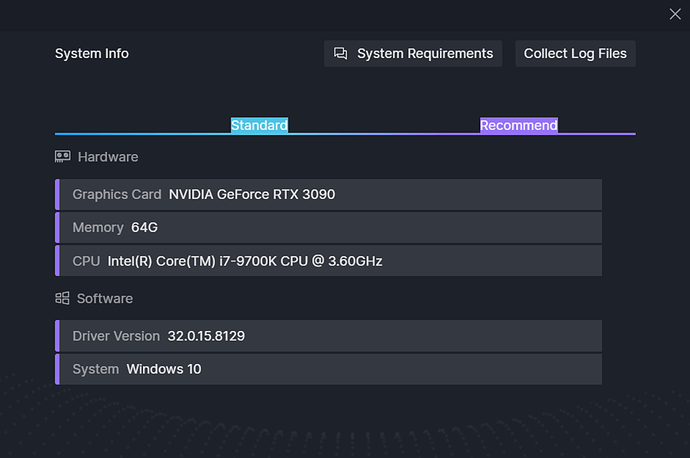This screenshot has height=458, width=690.
Task: Switch to the Recommend tab
Action: click(518, 125)
